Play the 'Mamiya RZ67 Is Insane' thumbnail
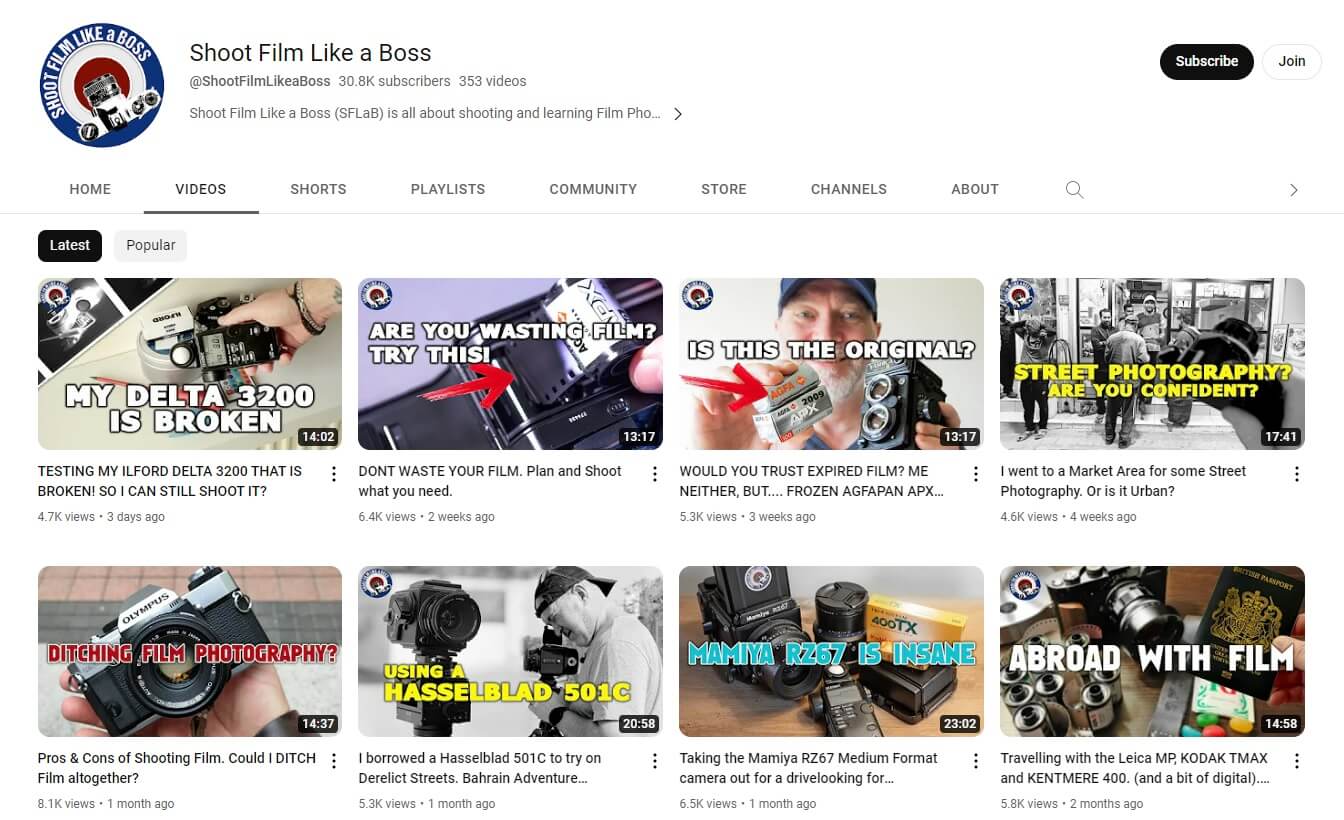The image size is (1344, 820). (832, 652)
